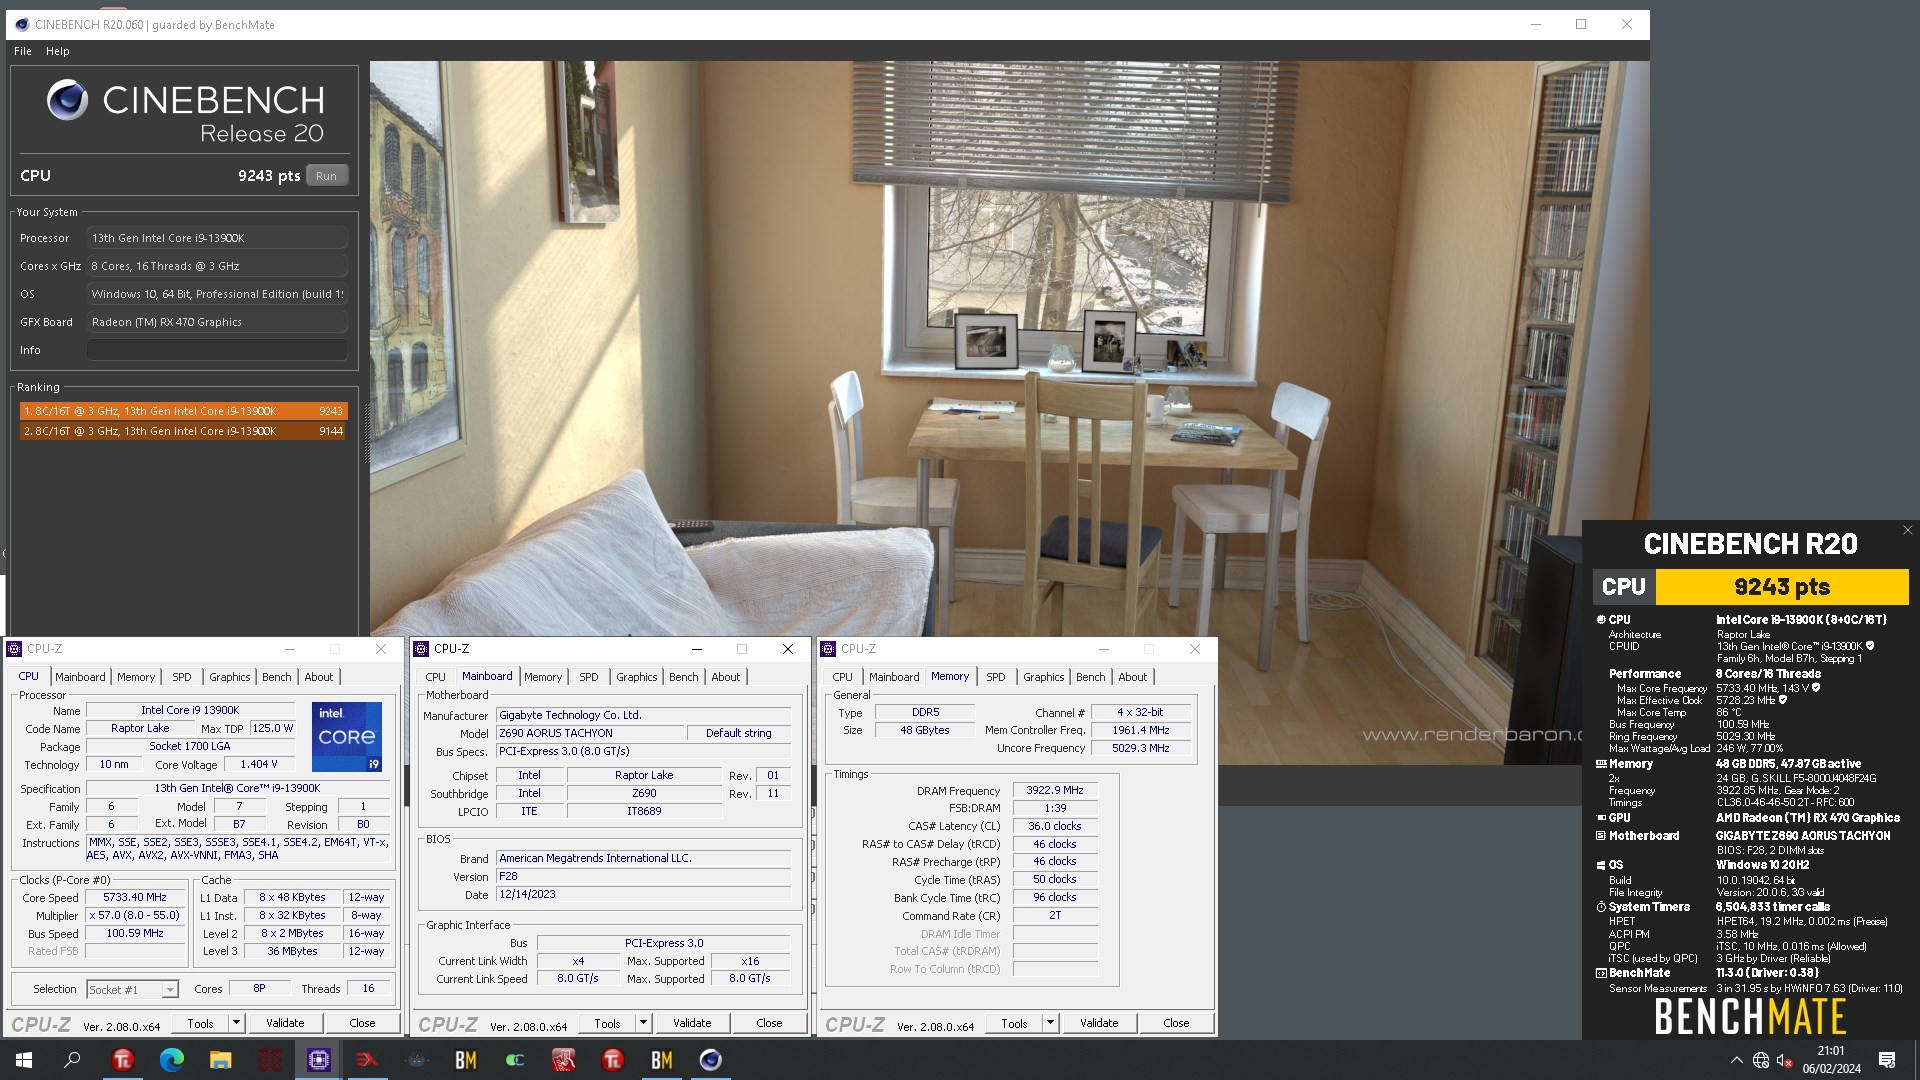The width and height of the screenshot is (1920, 1080).
Task: Open the Socket #1 selection dropdown
Action: pos(132,989)
